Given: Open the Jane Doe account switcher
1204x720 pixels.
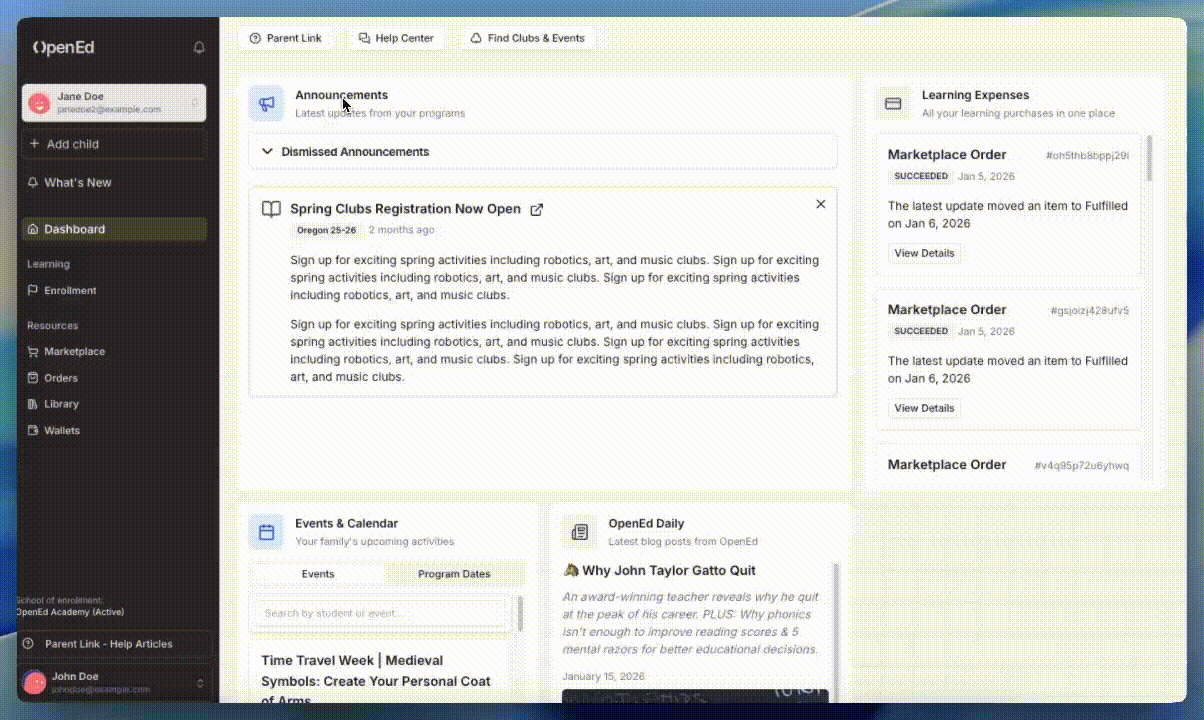Looking at the screenshot, I should (x=114, y=103).
